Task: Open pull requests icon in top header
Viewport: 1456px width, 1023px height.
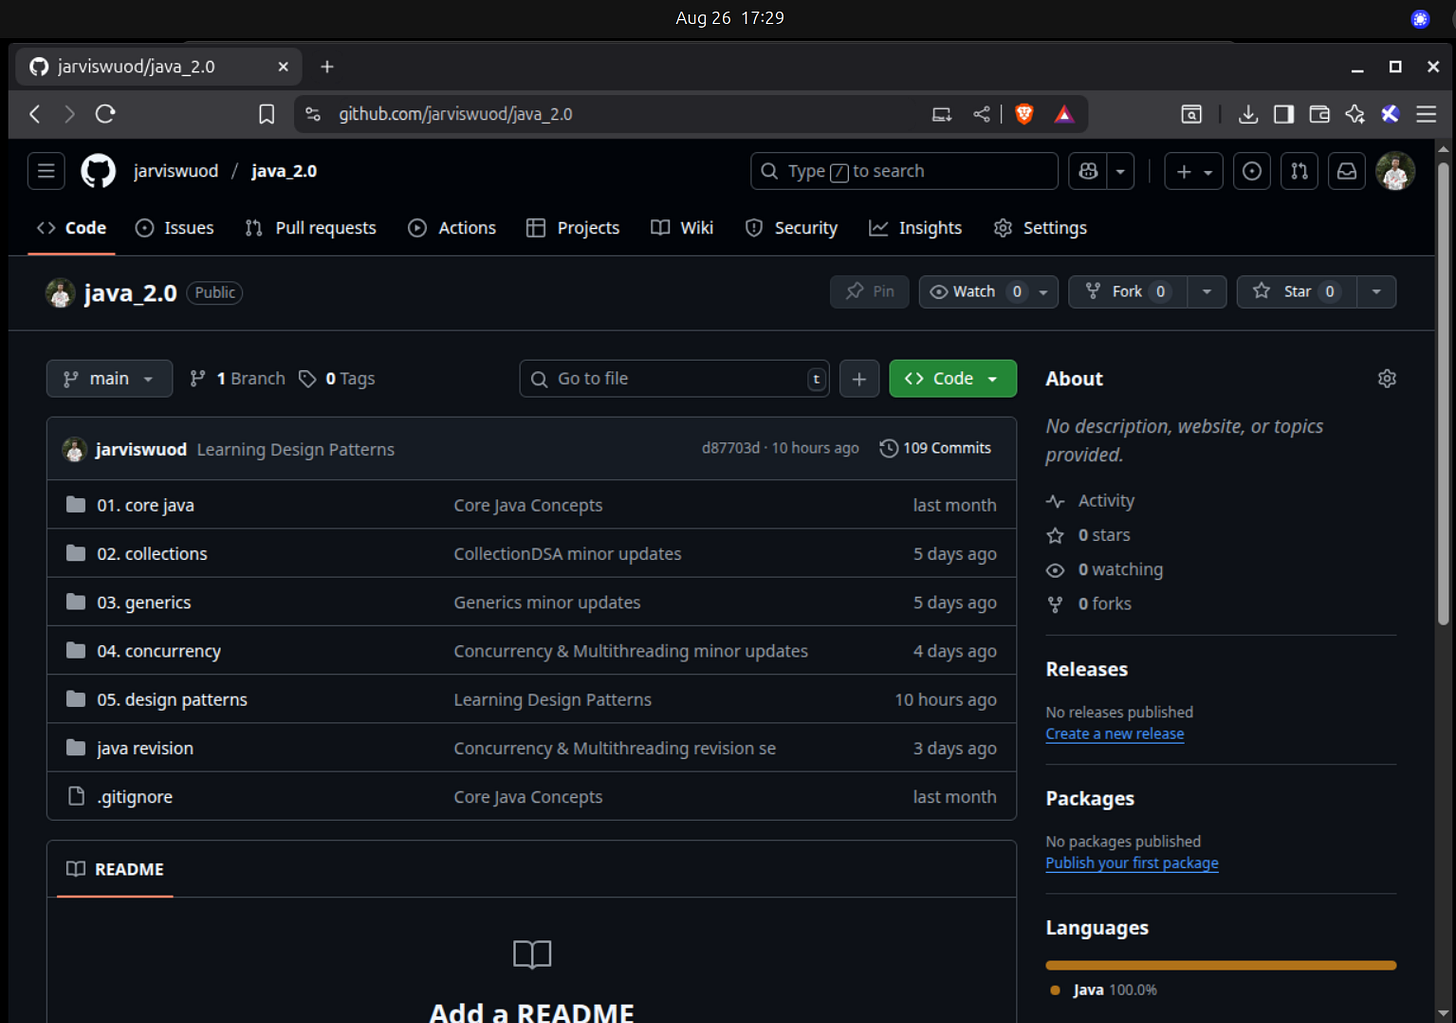Action: (x=1299, y=171)
